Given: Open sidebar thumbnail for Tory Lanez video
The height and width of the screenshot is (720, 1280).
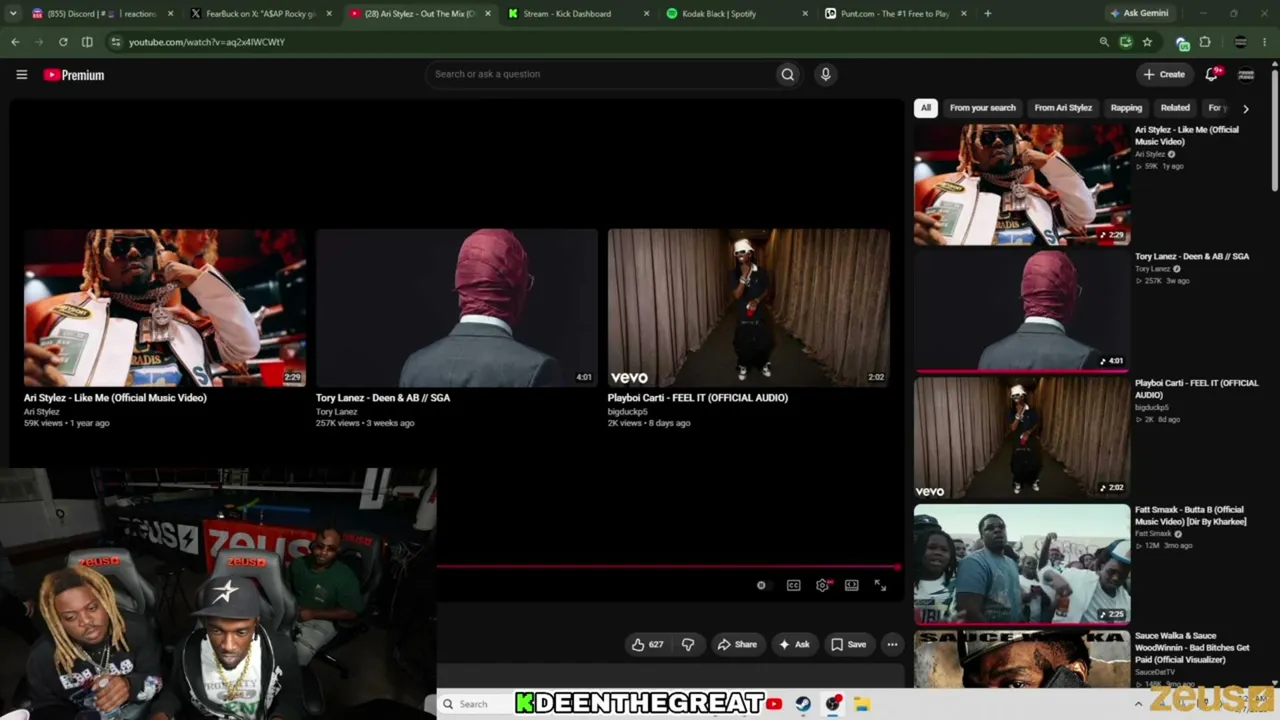Looking at the screenshot, I should [x=1022, y=310].
